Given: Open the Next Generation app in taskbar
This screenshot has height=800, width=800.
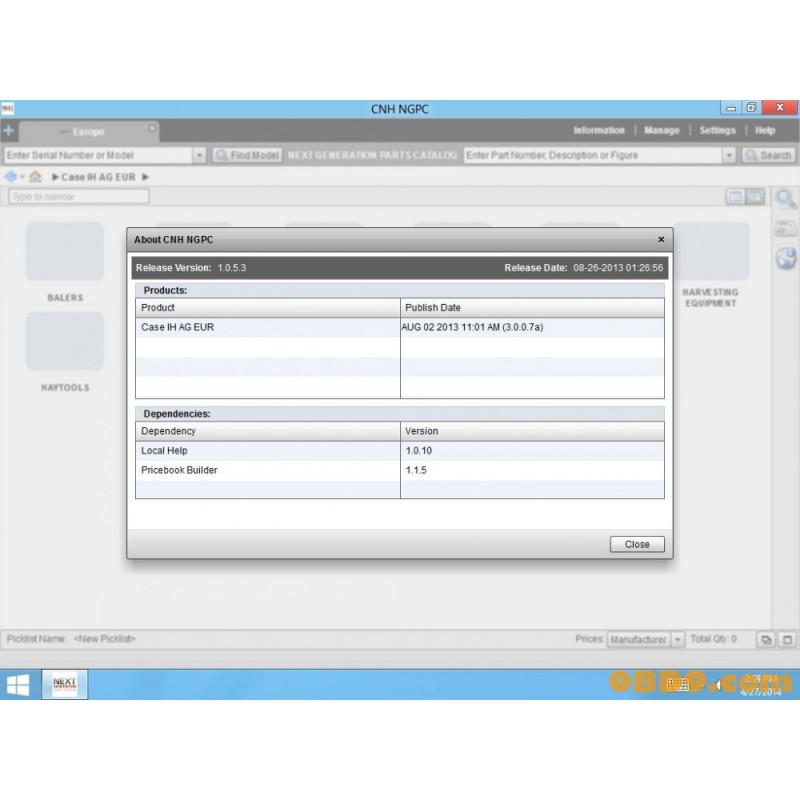Looking at the screenshot, I should (x=64, y=684).
